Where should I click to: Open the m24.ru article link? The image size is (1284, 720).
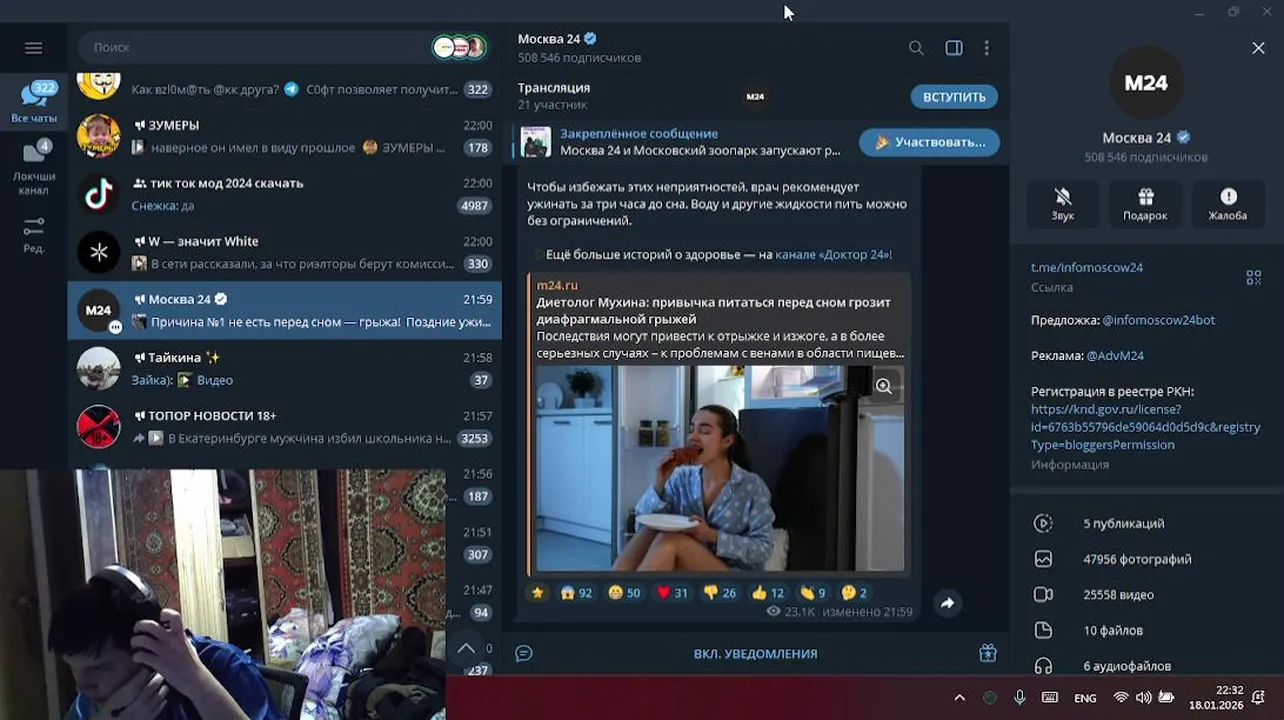coord(557,285)
